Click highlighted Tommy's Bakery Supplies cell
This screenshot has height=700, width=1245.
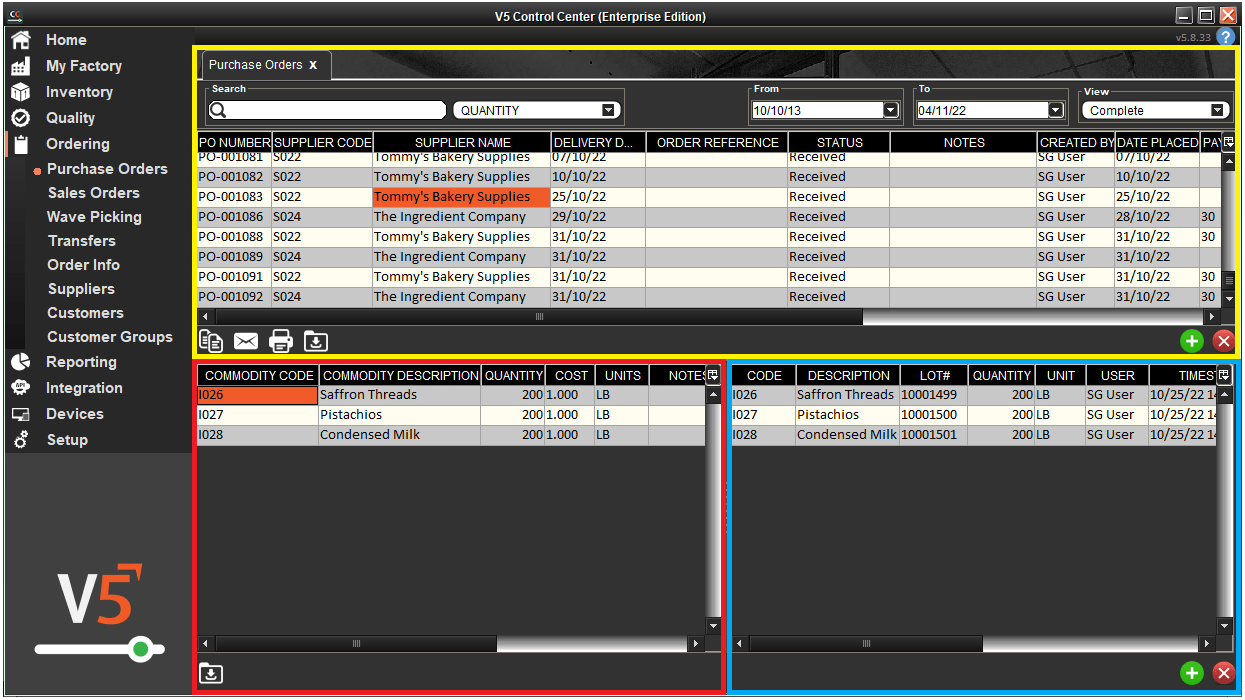point(461,197)
